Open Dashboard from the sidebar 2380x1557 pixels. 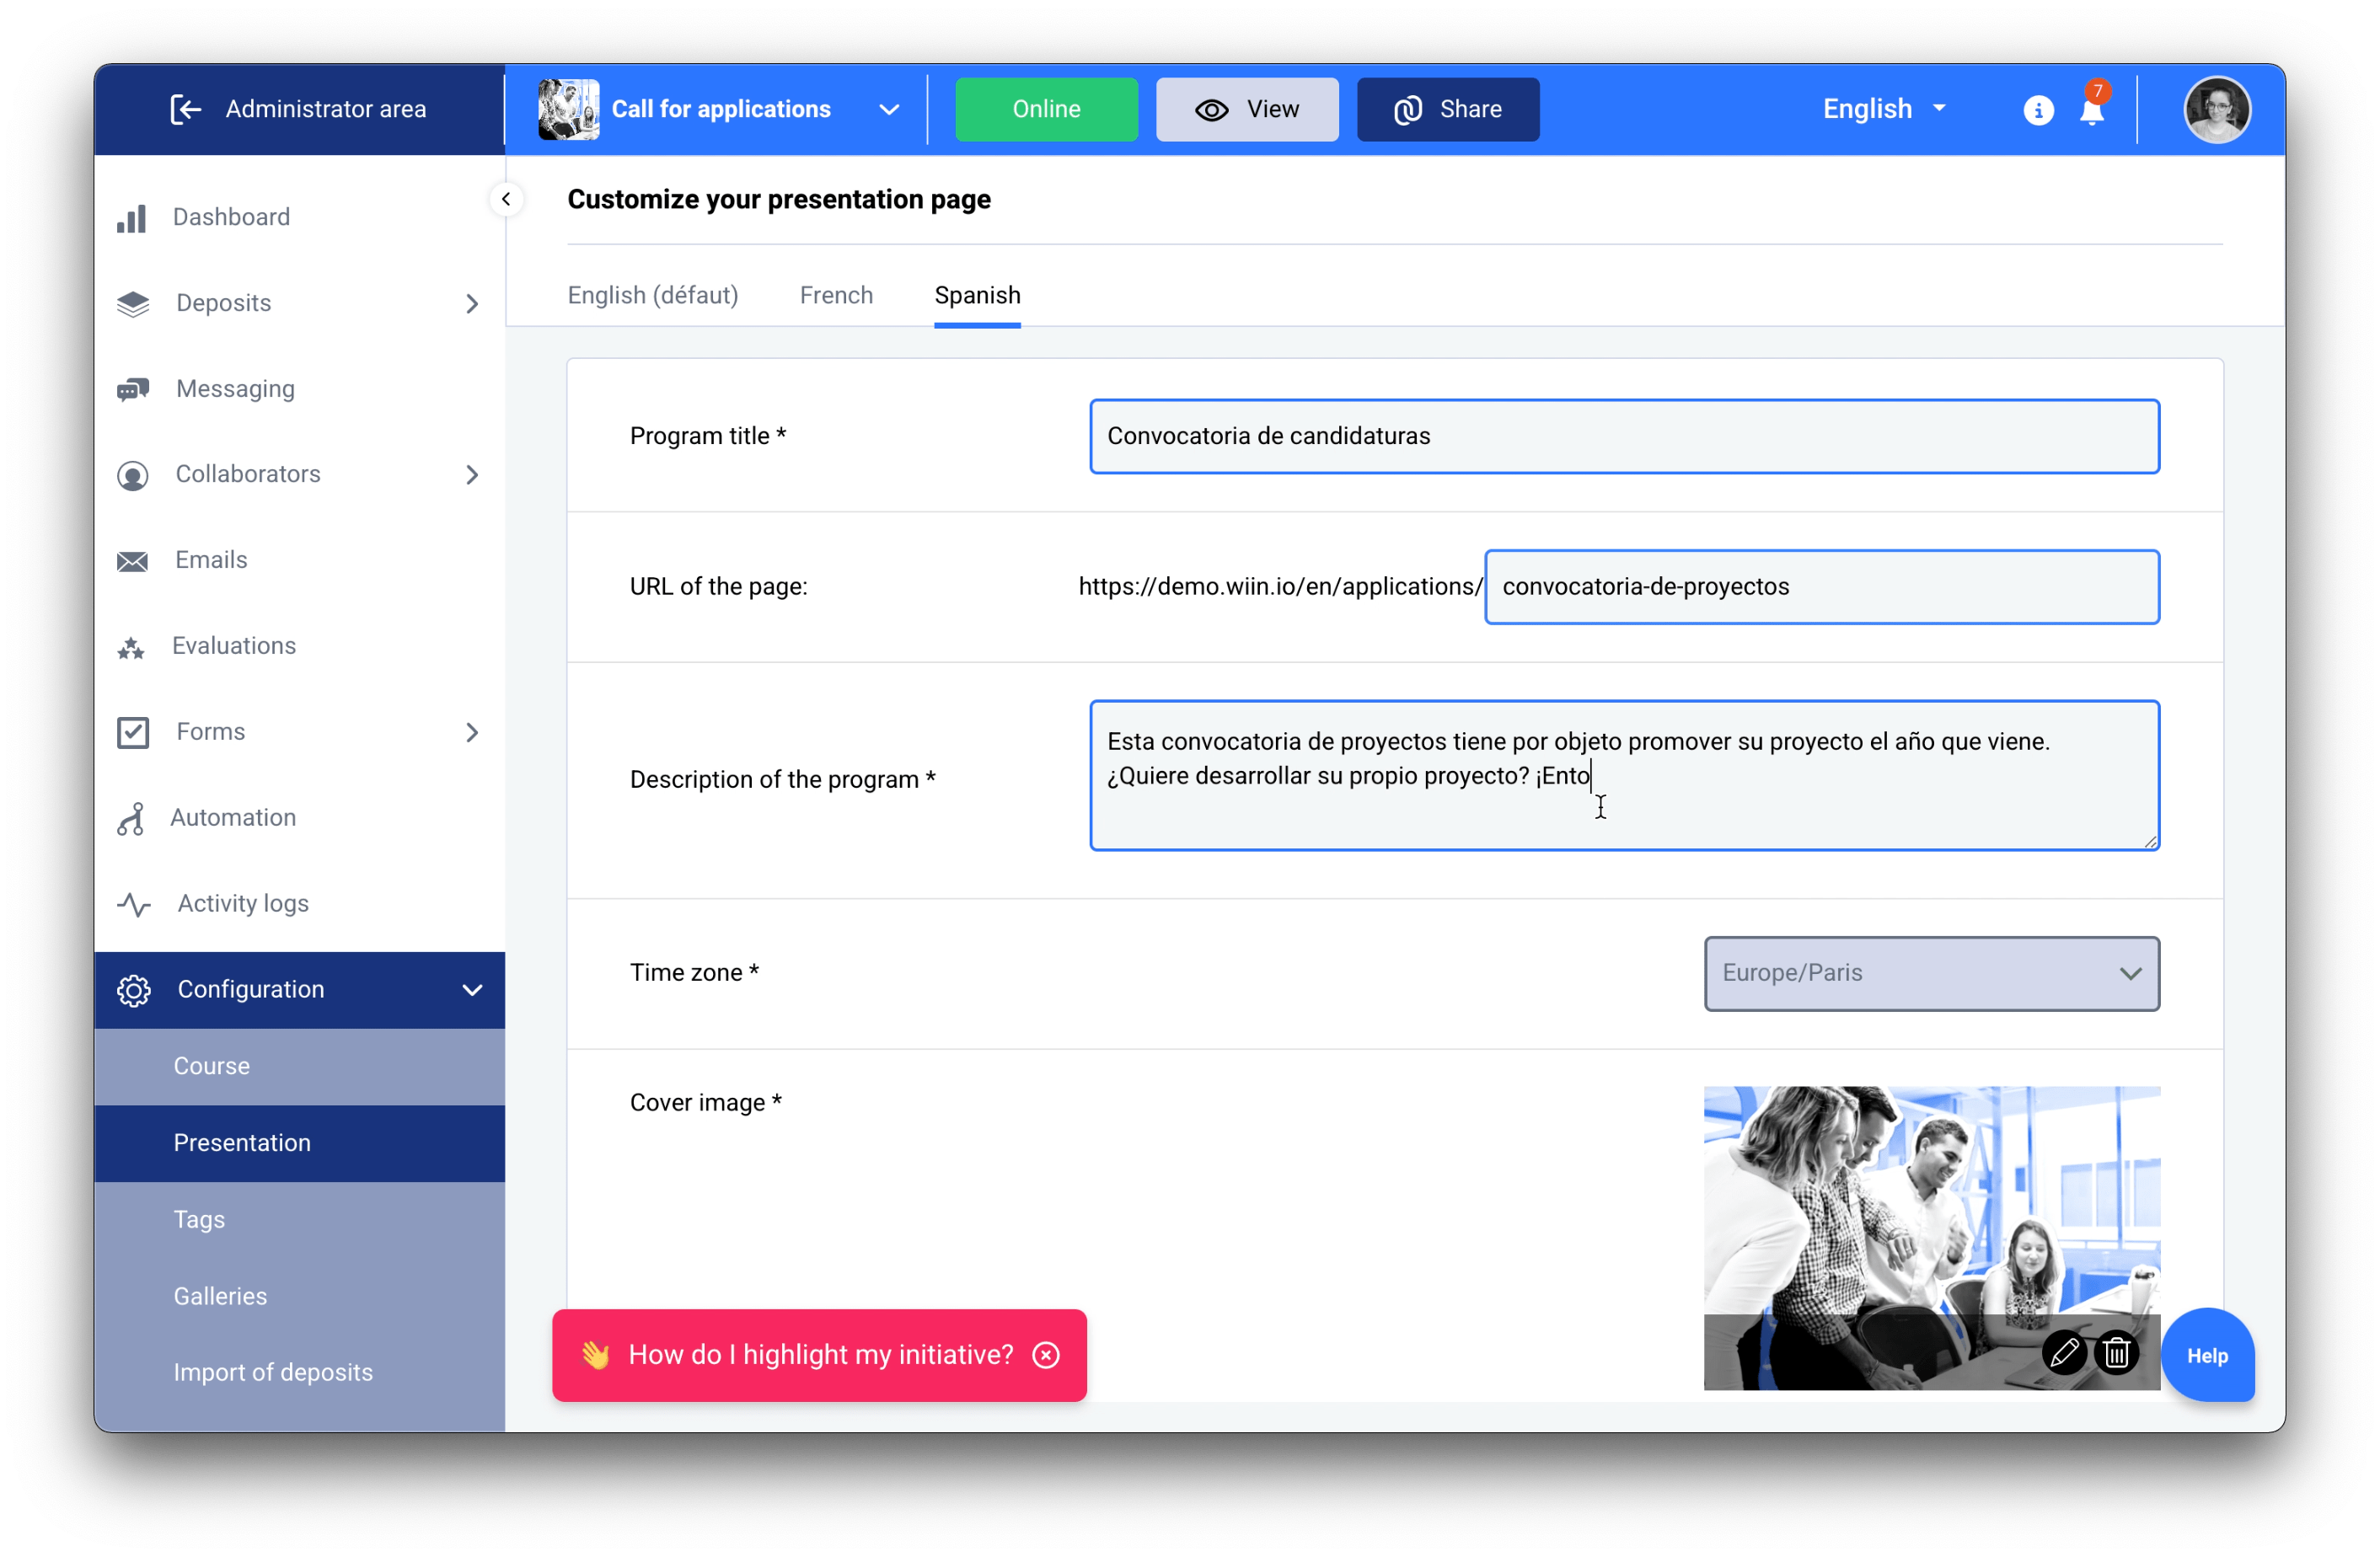231,217
